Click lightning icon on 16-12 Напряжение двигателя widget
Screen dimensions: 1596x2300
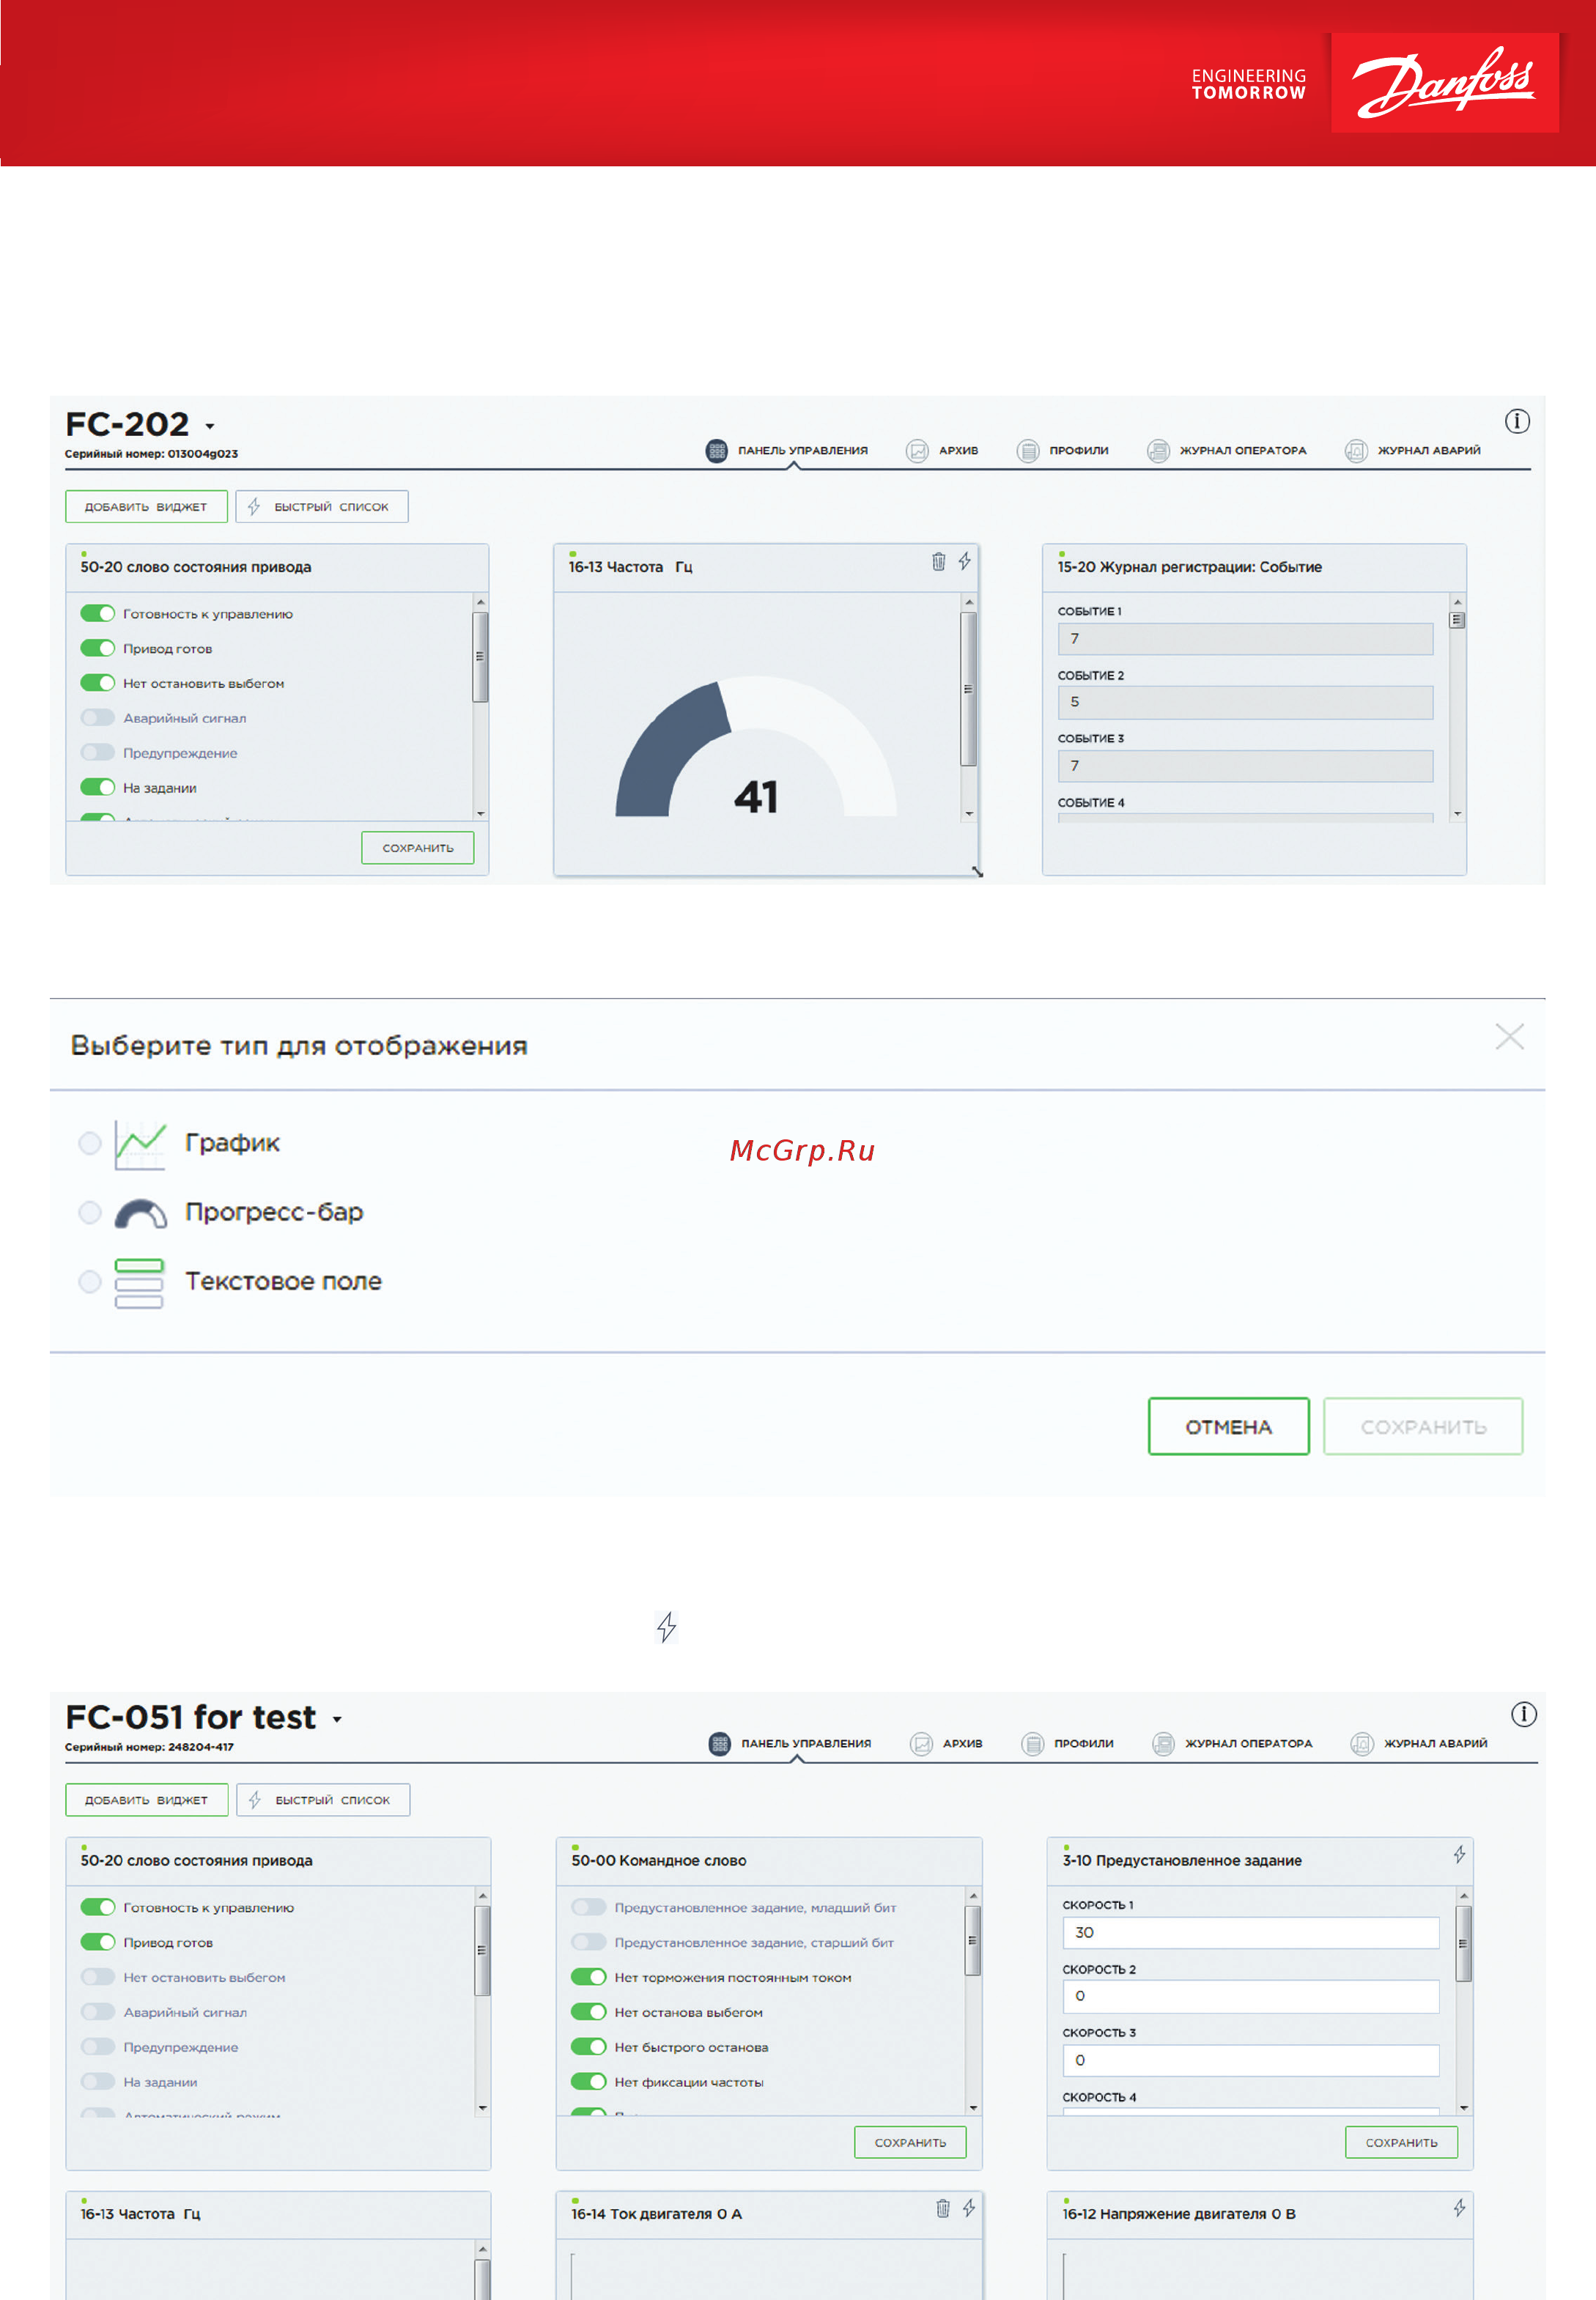[x=1459, y=2208]
